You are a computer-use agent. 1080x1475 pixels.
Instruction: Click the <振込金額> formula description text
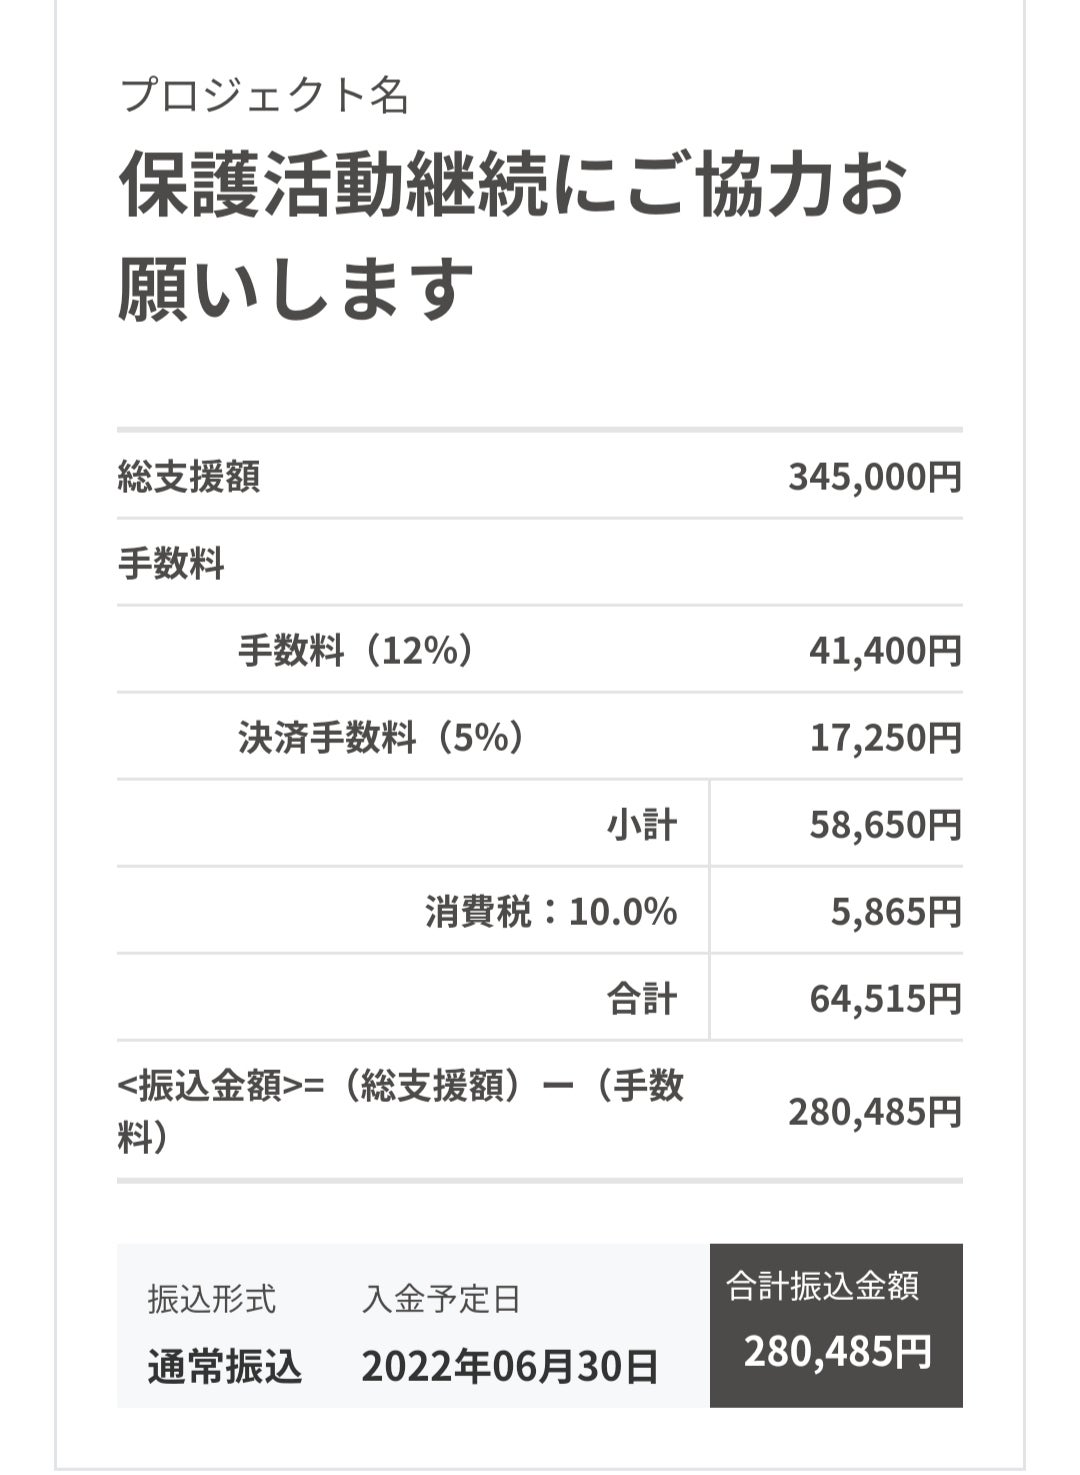coord(400,1110)
